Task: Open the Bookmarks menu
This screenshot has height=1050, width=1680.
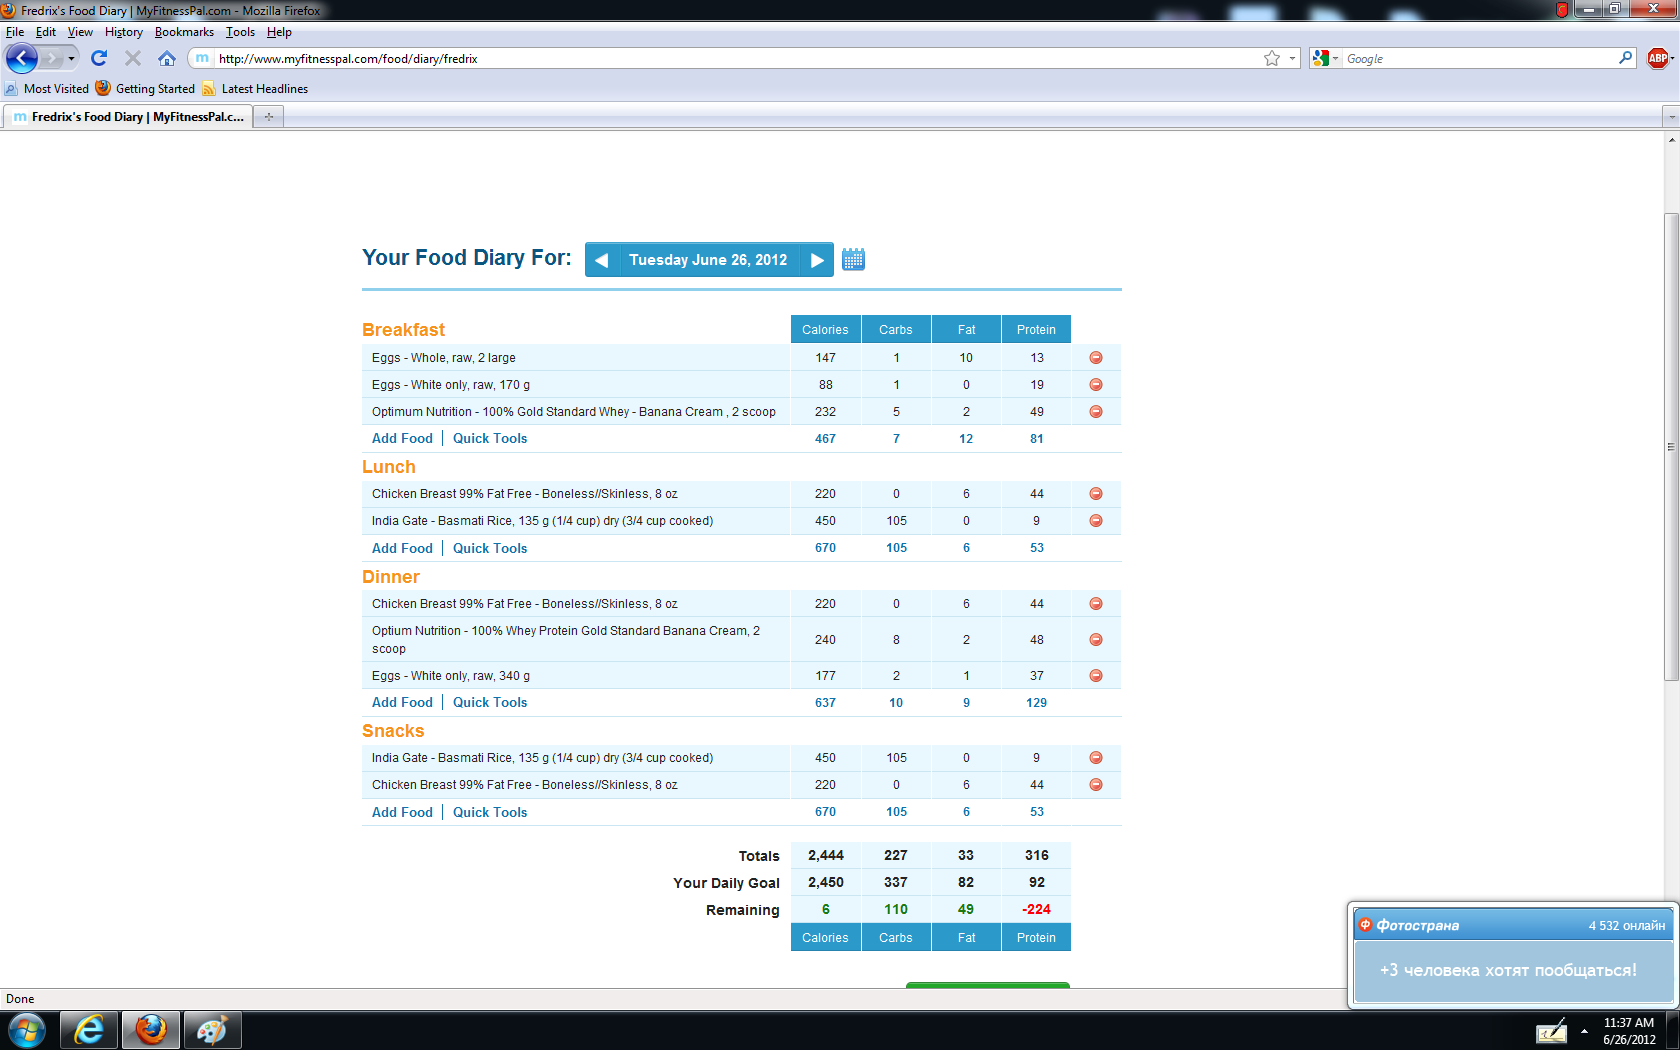Action: [x=184, y=32]
